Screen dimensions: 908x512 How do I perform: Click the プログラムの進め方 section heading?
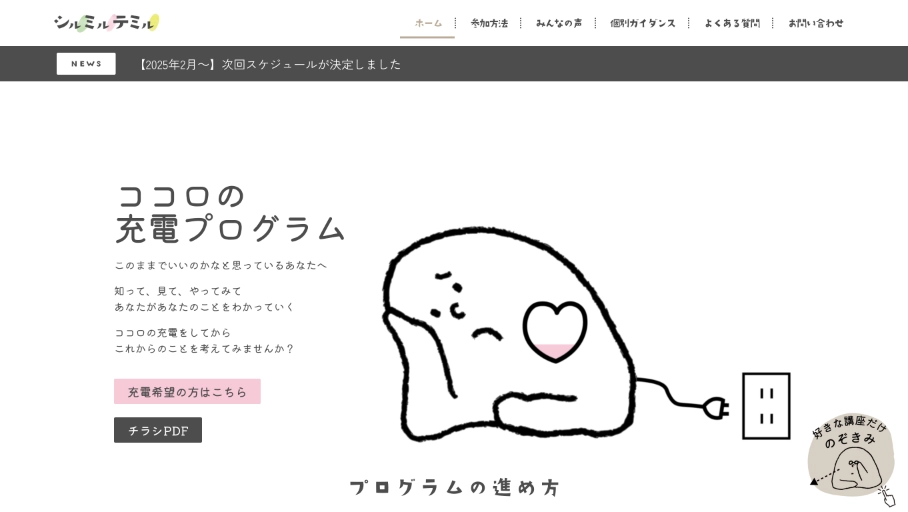tap(454, 487)
